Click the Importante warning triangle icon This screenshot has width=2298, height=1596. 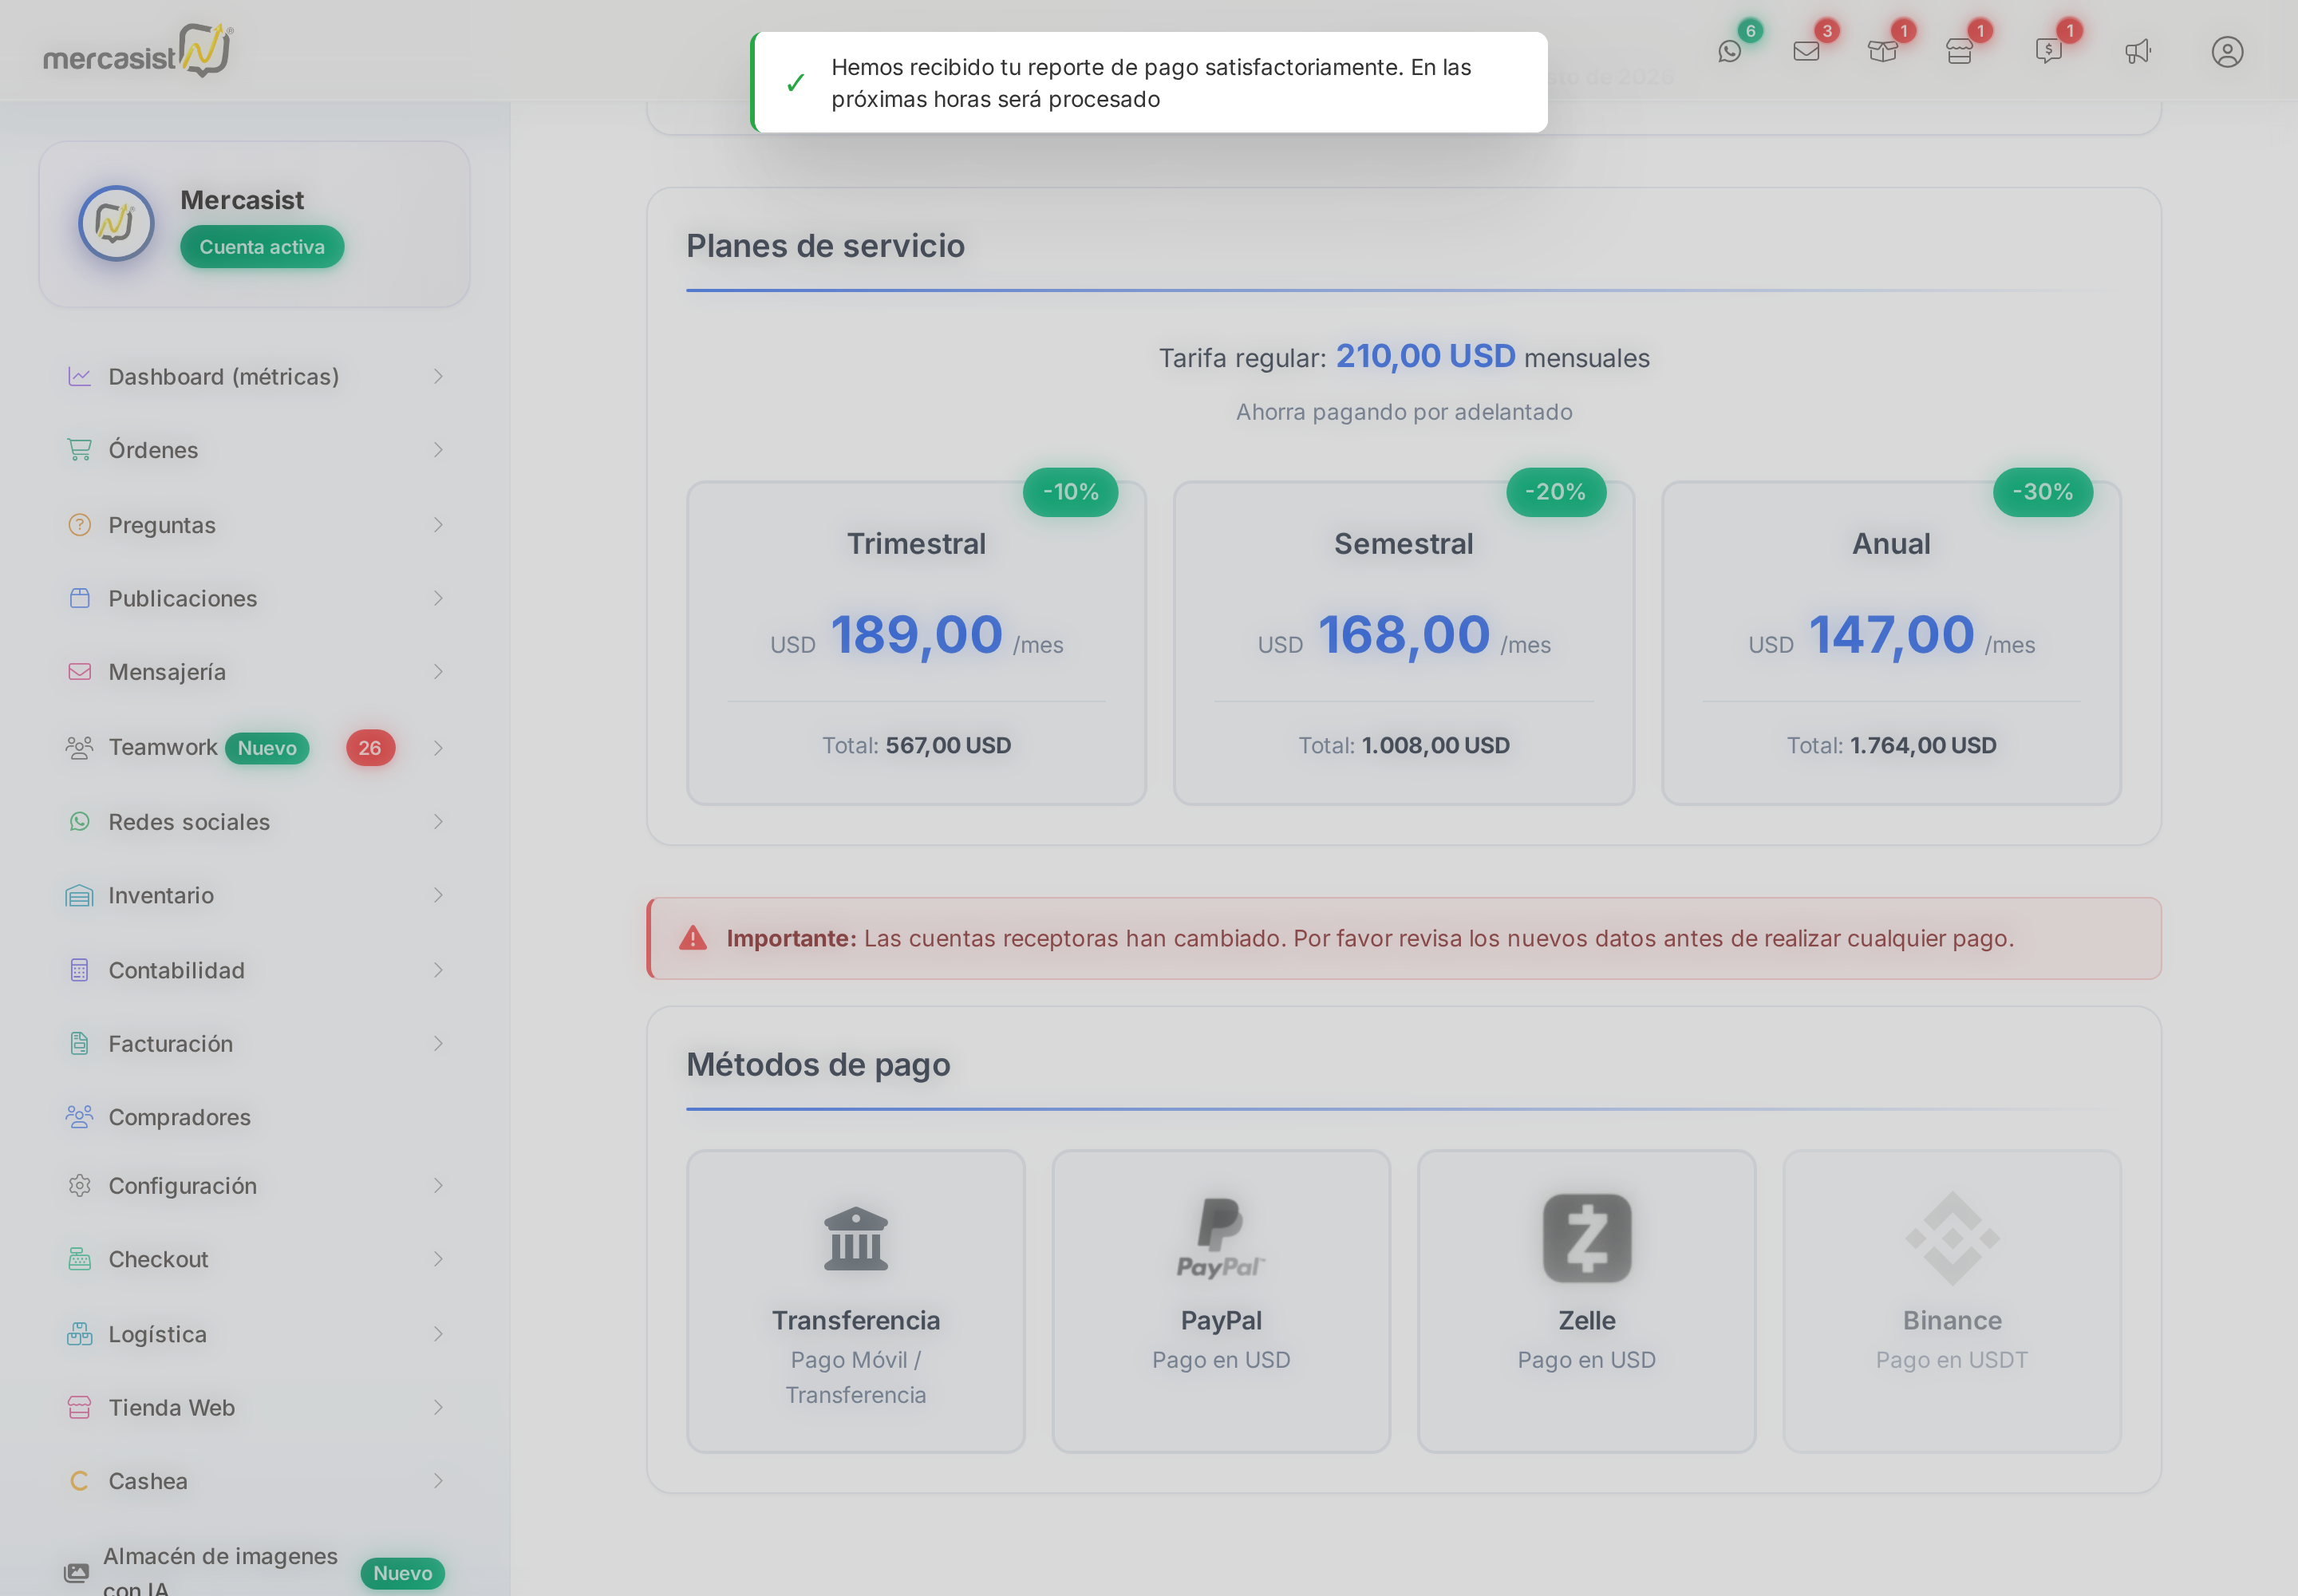[693, 938]
